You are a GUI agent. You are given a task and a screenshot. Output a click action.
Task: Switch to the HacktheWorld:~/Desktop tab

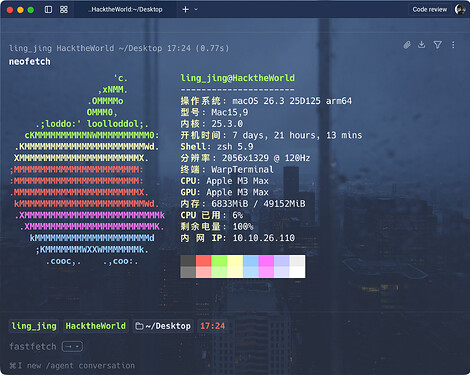coord(125,10)
